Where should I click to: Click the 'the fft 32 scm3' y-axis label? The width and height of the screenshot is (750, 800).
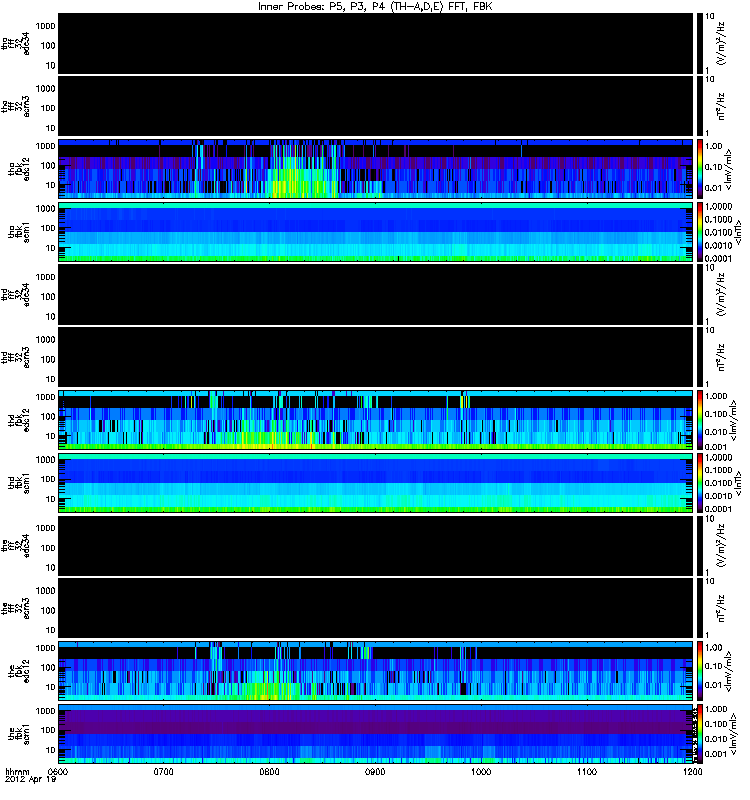pyautogui.click(x=16, y=609)
